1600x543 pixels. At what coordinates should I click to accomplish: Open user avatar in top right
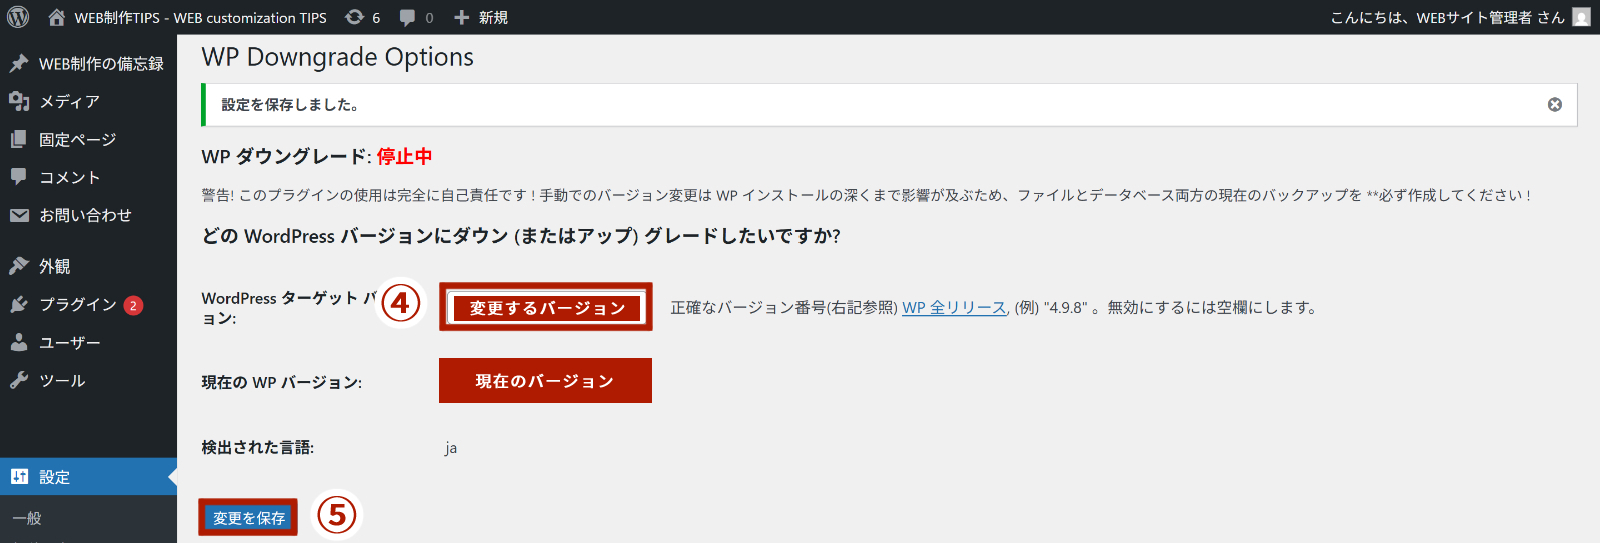(x=1581, y=17)
